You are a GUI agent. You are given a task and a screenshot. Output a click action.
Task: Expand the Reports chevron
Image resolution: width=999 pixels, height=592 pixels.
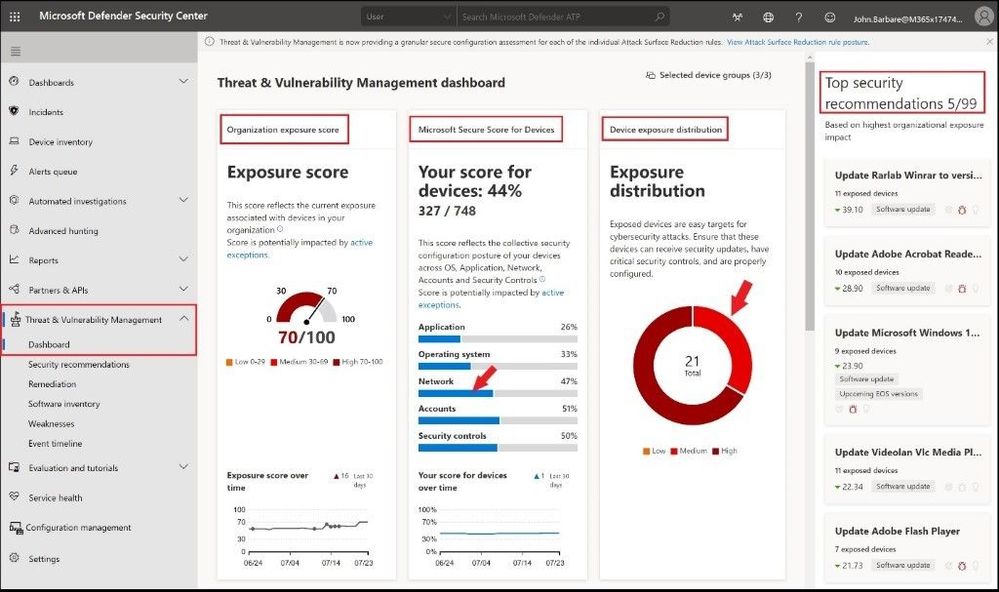183,259
